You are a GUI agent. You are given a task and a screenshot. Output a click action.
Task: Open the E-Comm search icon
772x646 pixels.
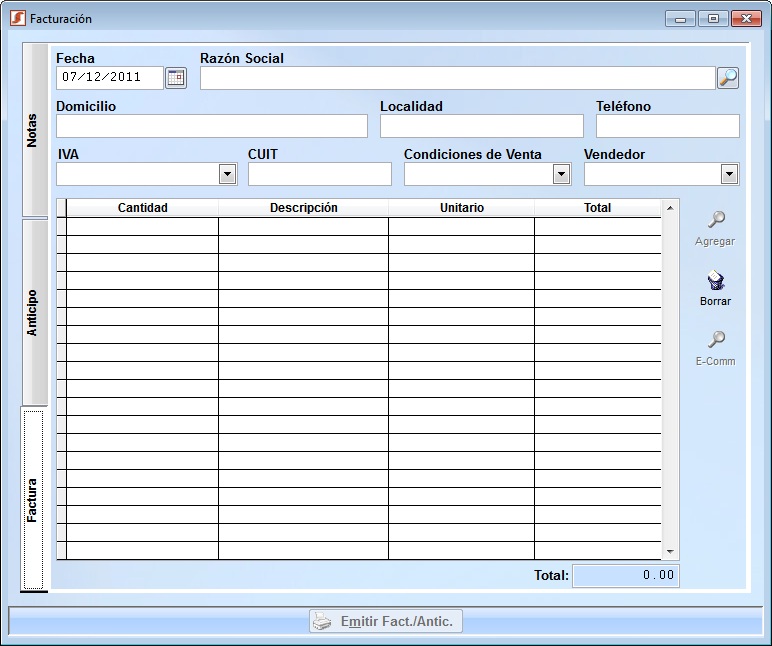(715, 341)
